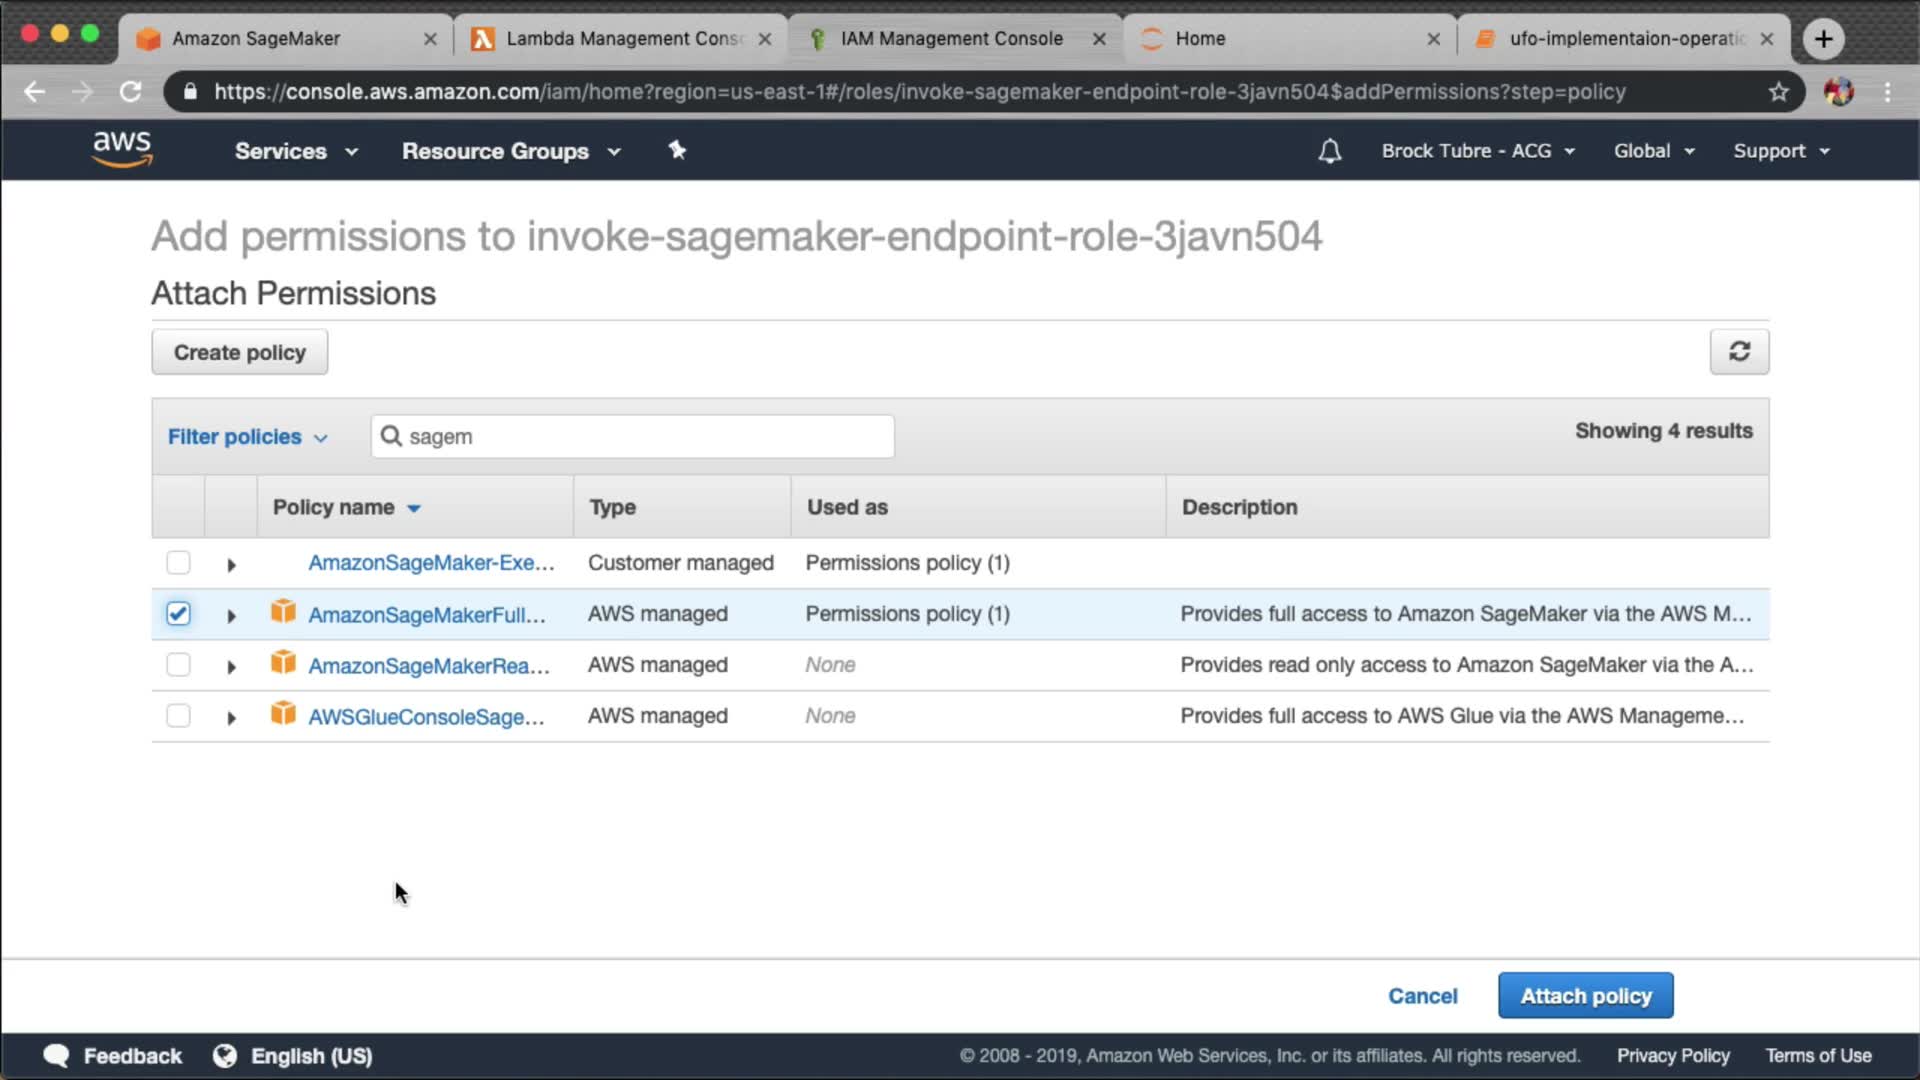The height and width of the screenshot is (1080, 1920).
Task: Check the AWSGlueConsoleSage... policy checkbox
Action: tap(178, 716)
